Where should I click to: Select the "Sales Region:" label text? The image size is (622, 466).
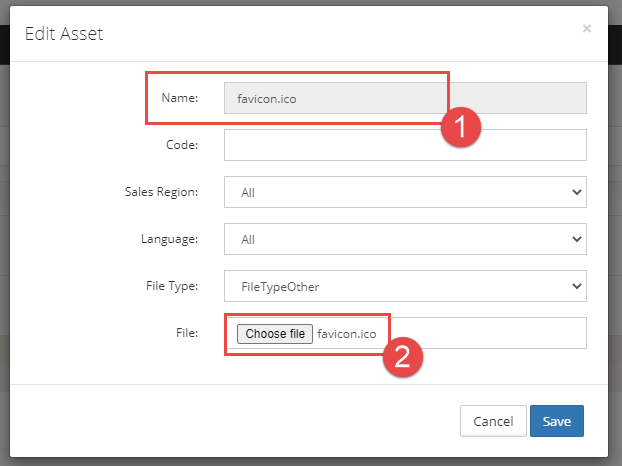(x=164, y=192)
